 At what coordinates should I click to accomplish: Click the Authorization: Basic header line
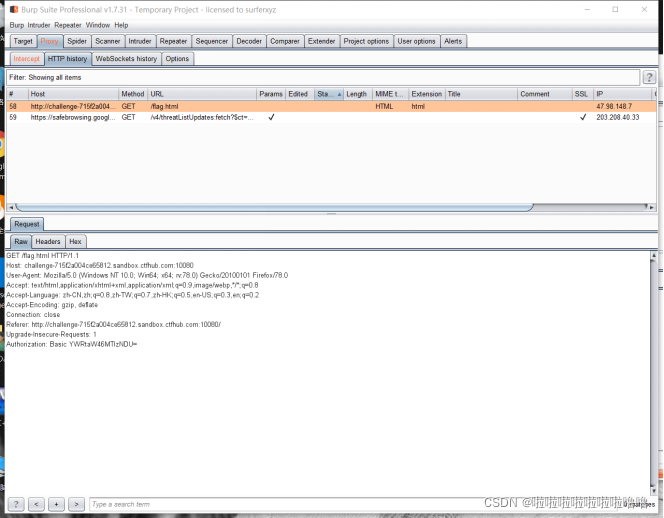pos(72,344)
